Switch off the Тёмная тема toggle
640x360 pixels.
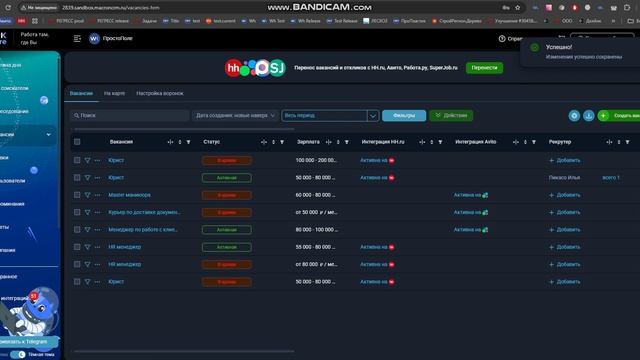[18, 354]
